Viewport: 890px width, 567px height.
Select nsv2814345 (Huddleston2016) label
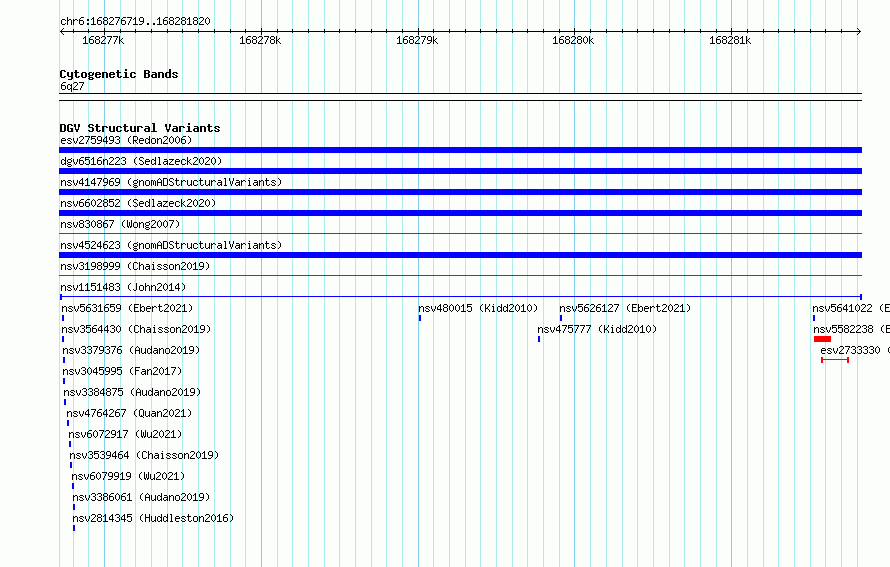(x=153, y=518)
